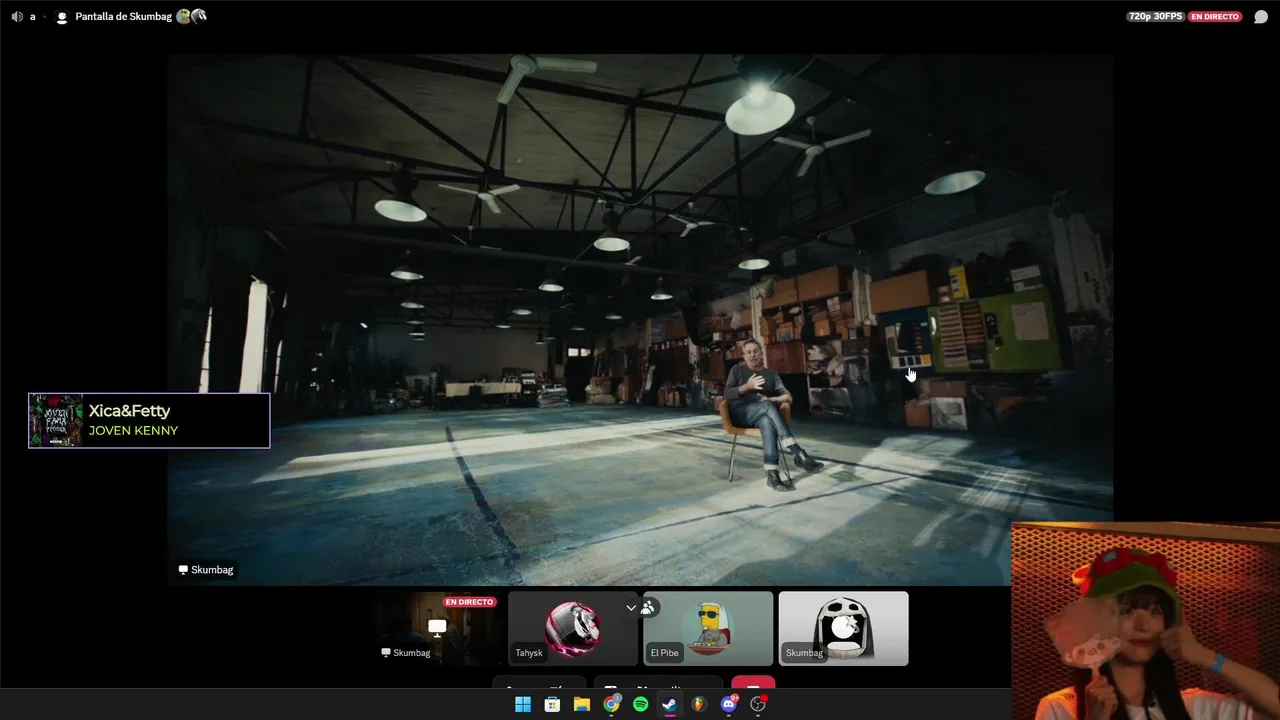The height and width of the screenshot is (720, 1280).
Task: Collapse the participant tiles with the chevron
Action: coord(631,607)
